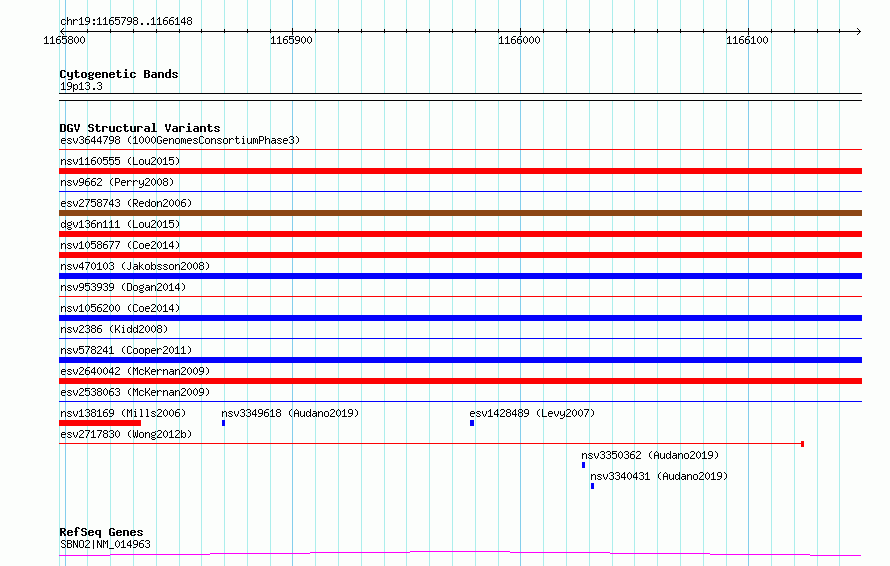
Task: Click the nsv3349618 (Audano2019) label
Action: coord(290,413)
